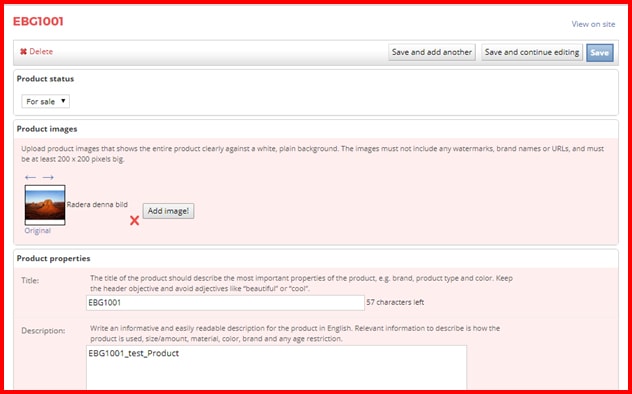The image size is (632, 394).
Task: Click the Description field label
Action: point(43,331)
